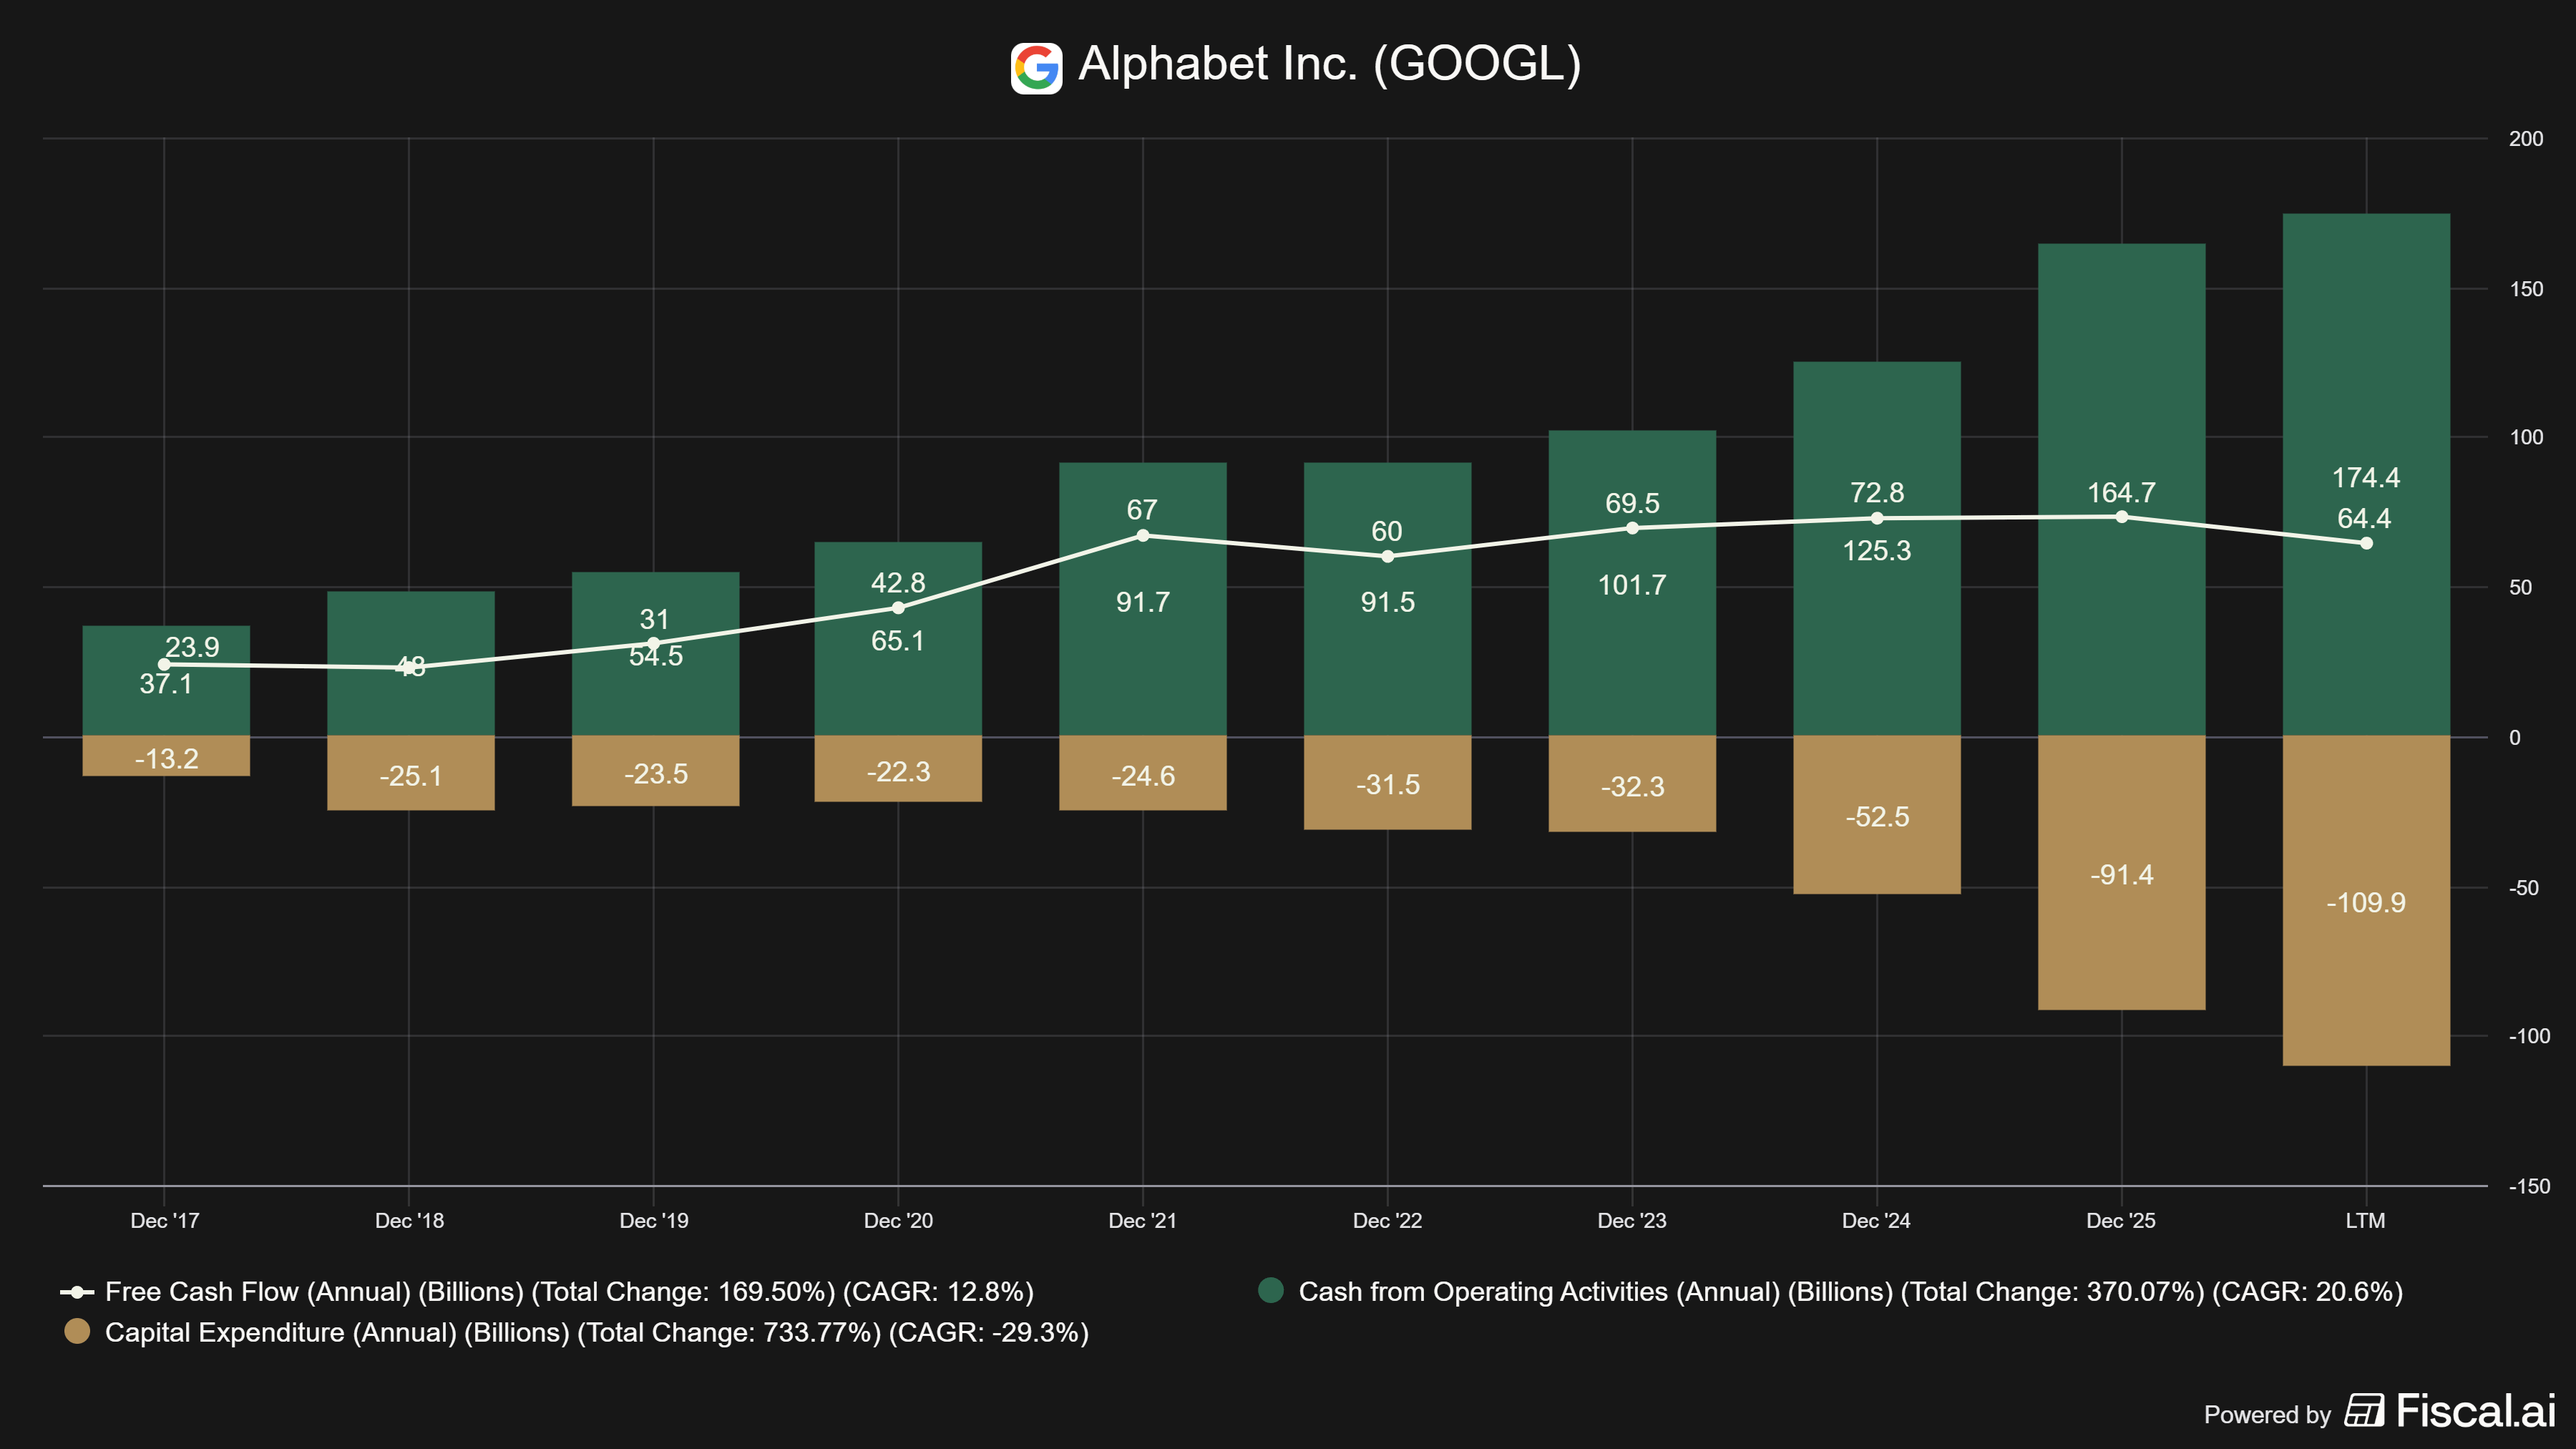
Task: Click the -31.5 capex data label
Action: coord(1388,785)
